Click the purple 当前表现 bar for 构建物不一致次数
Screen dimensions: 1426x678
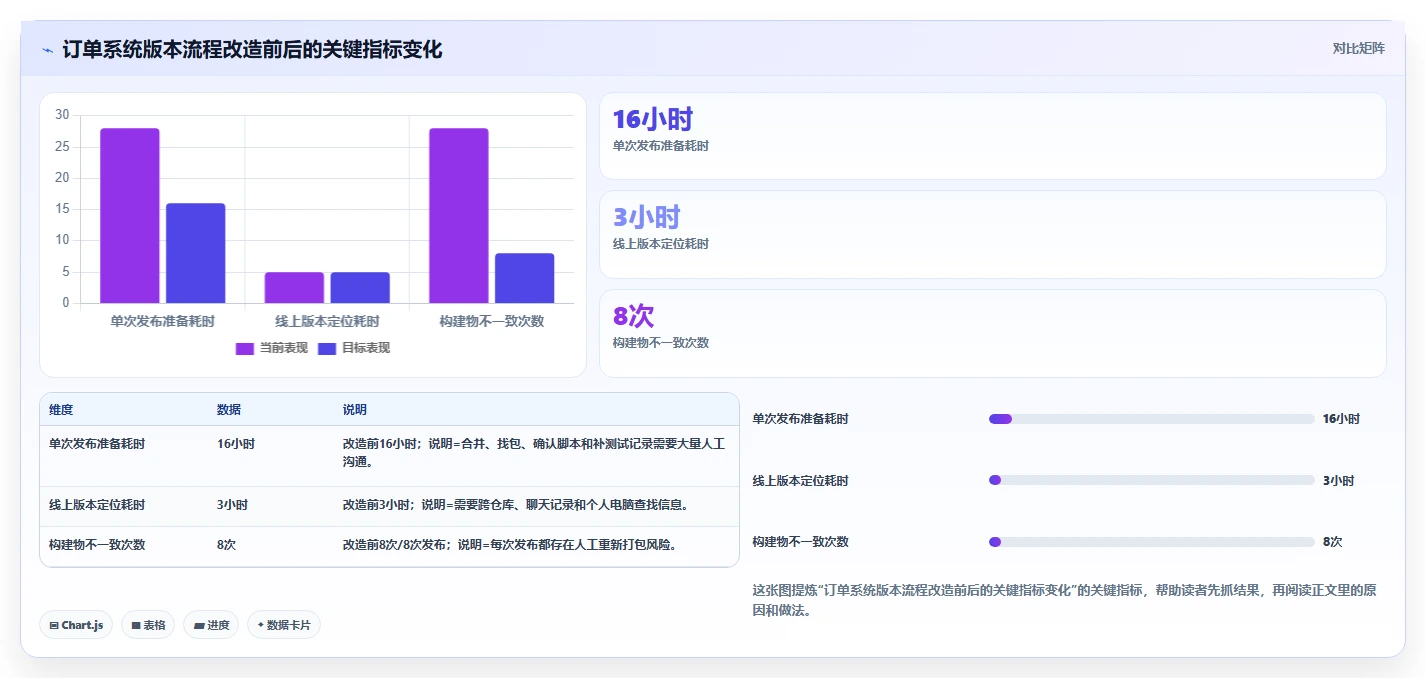tap(459, 215)
